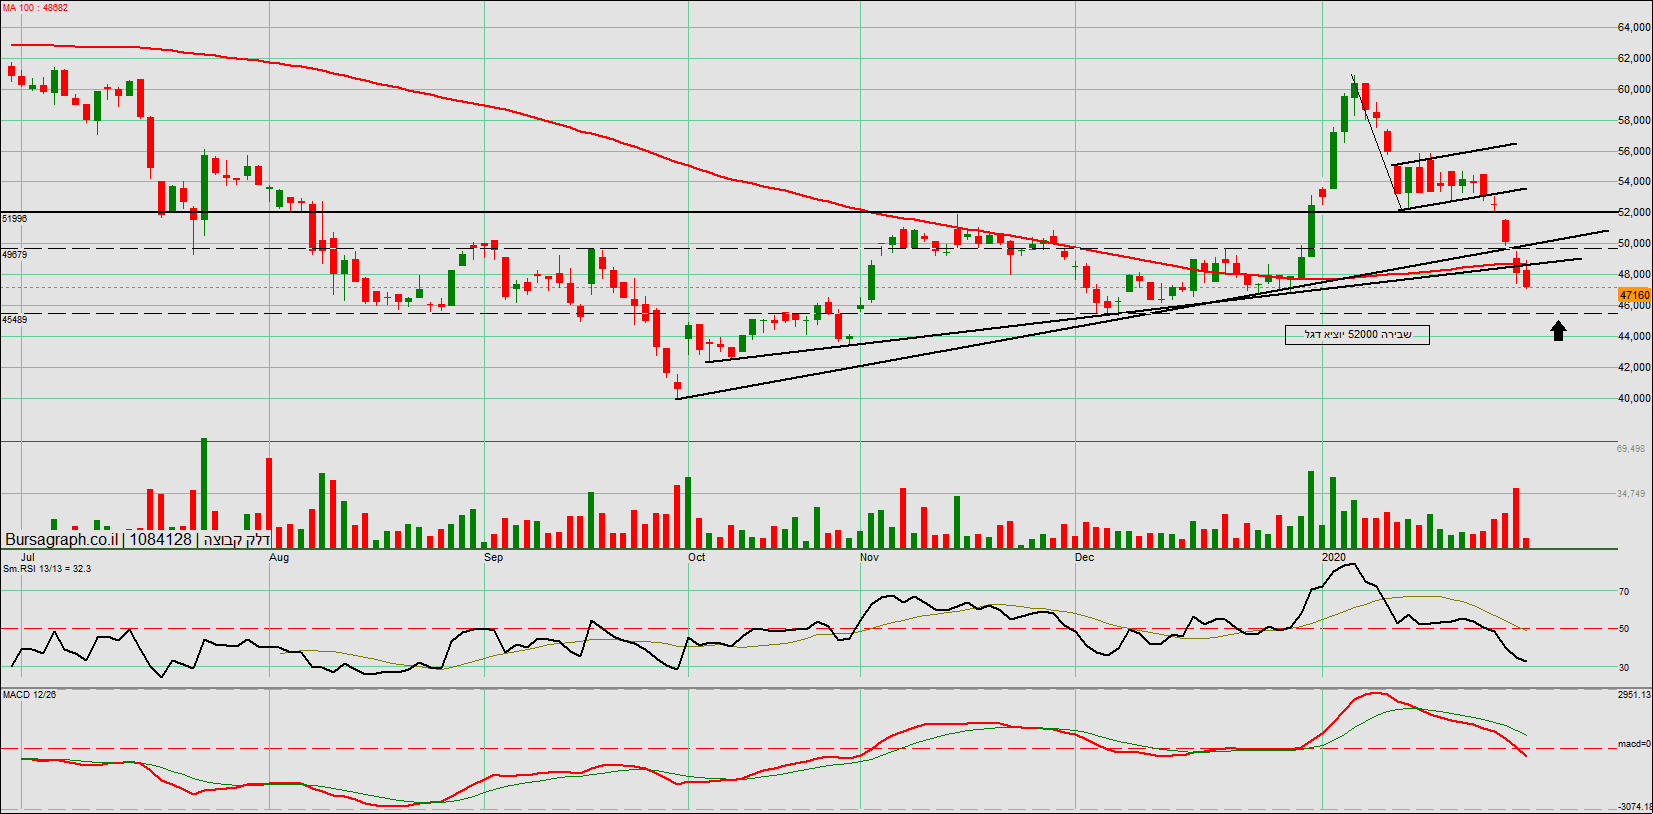Click the orange 47160 current price tag
This screenshot has width=1653, height=814.
pyautogui.click(x=1634, y=295)
